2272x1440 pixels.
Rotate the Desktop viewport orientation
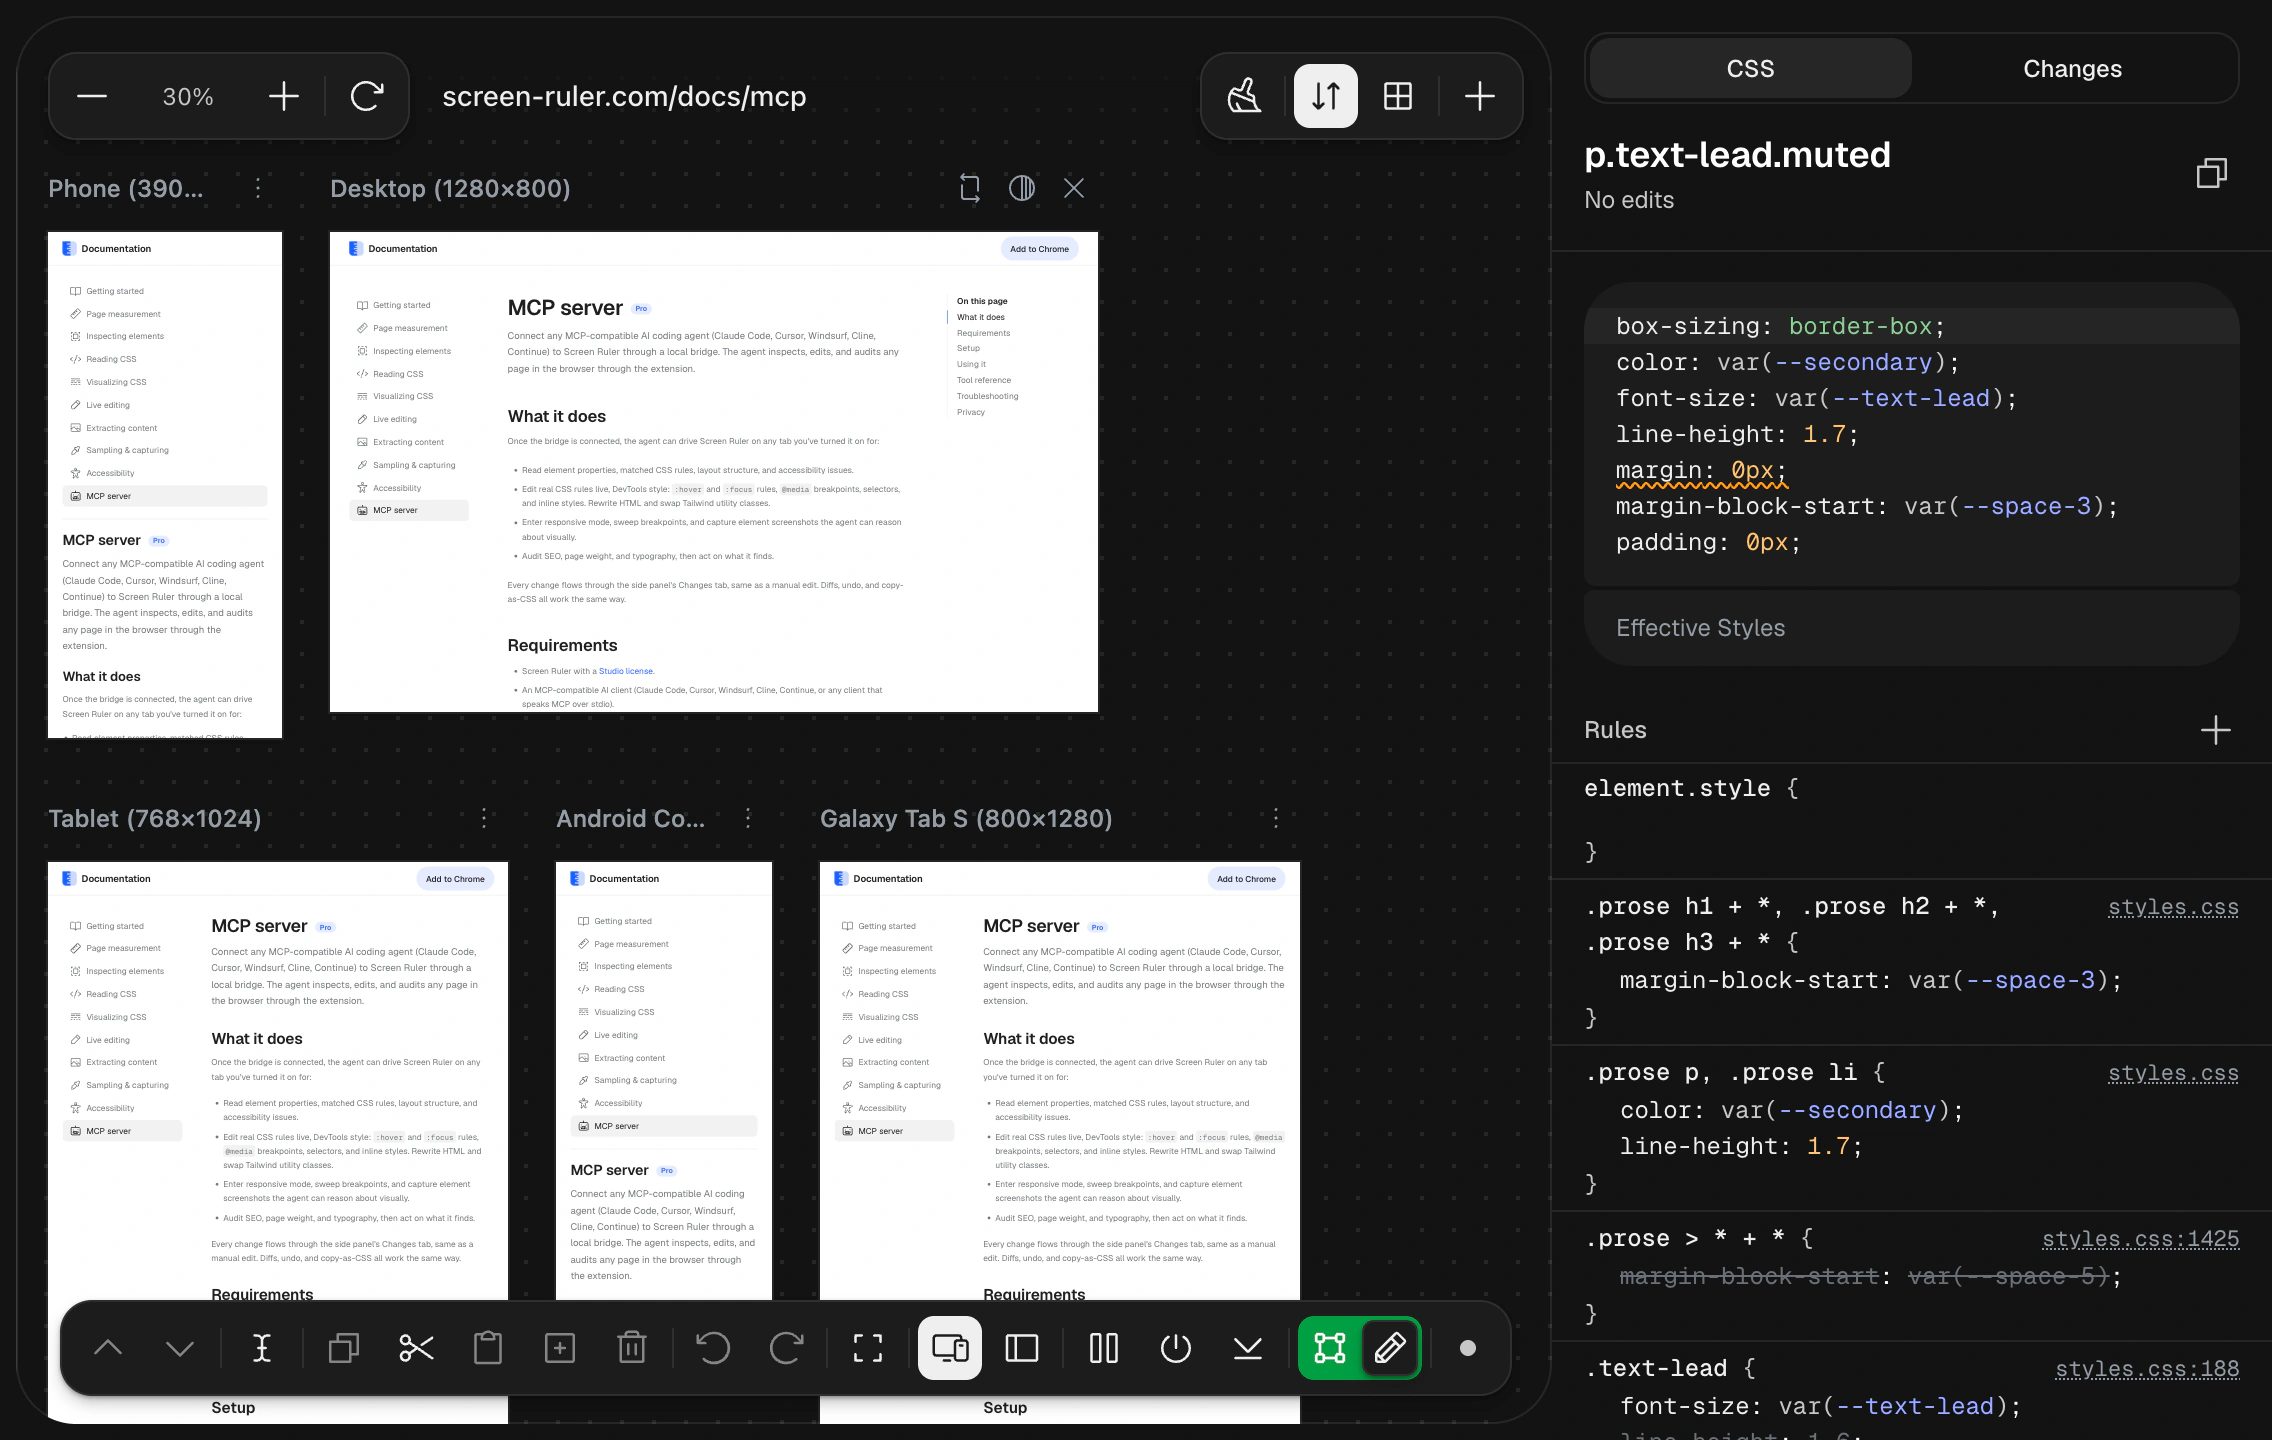click(970, 188)
